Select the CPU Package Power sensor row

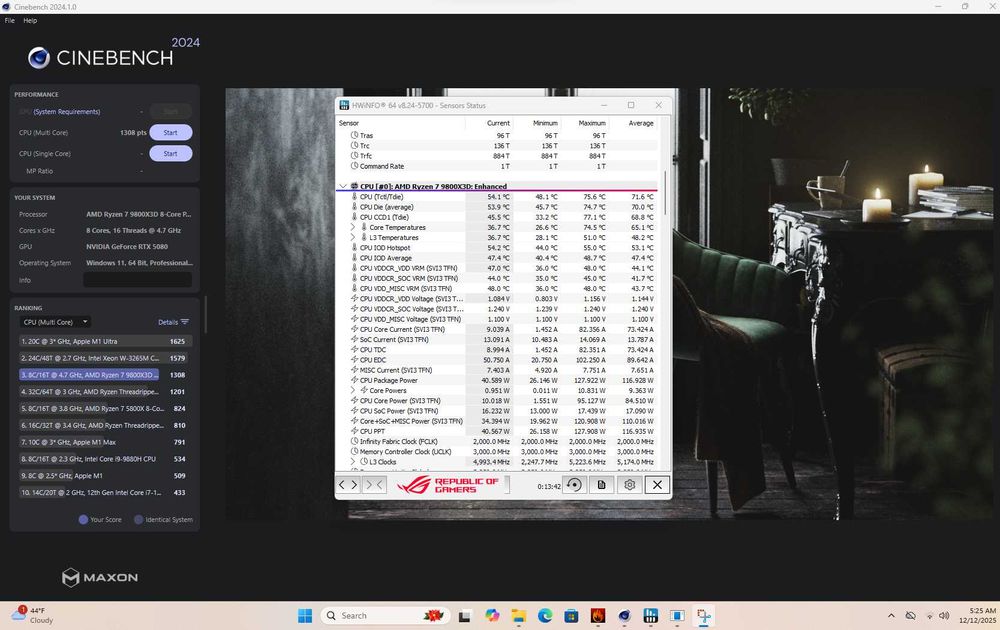(497, 380)
